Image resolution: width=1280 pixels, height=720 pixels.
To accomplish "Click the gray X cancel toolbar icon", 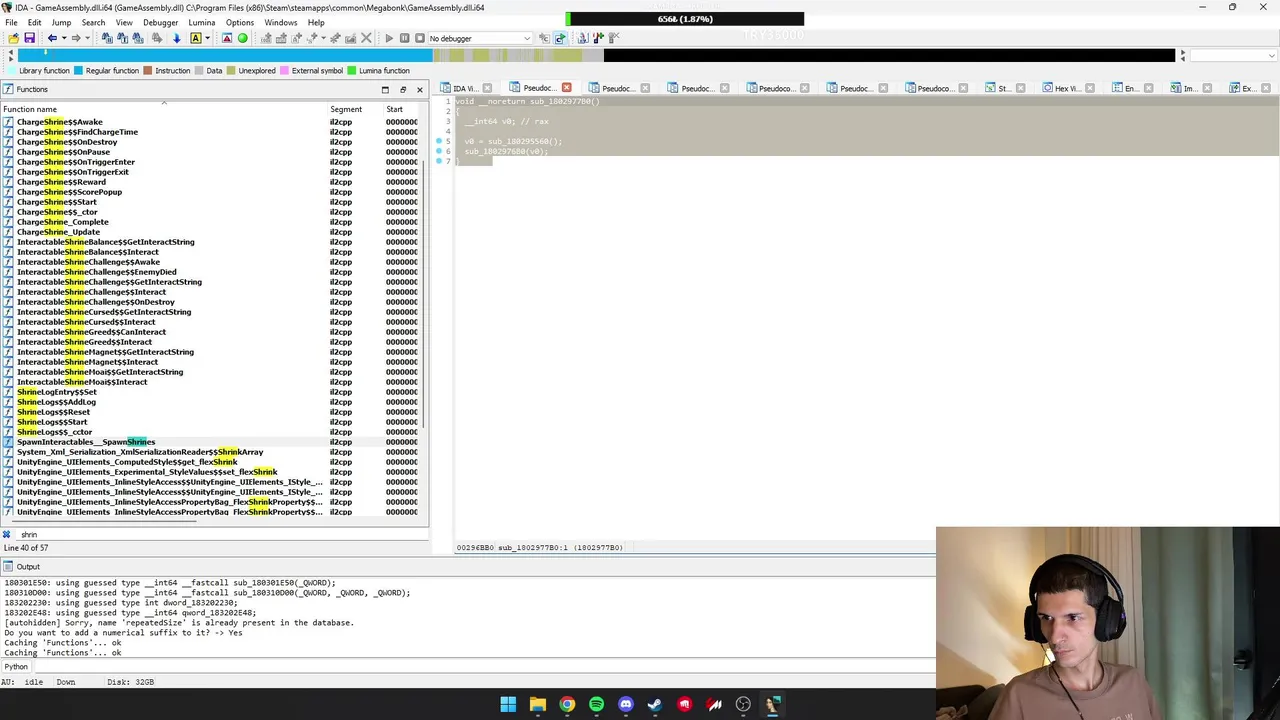I will pyautogui.click(x=366, y=38).
